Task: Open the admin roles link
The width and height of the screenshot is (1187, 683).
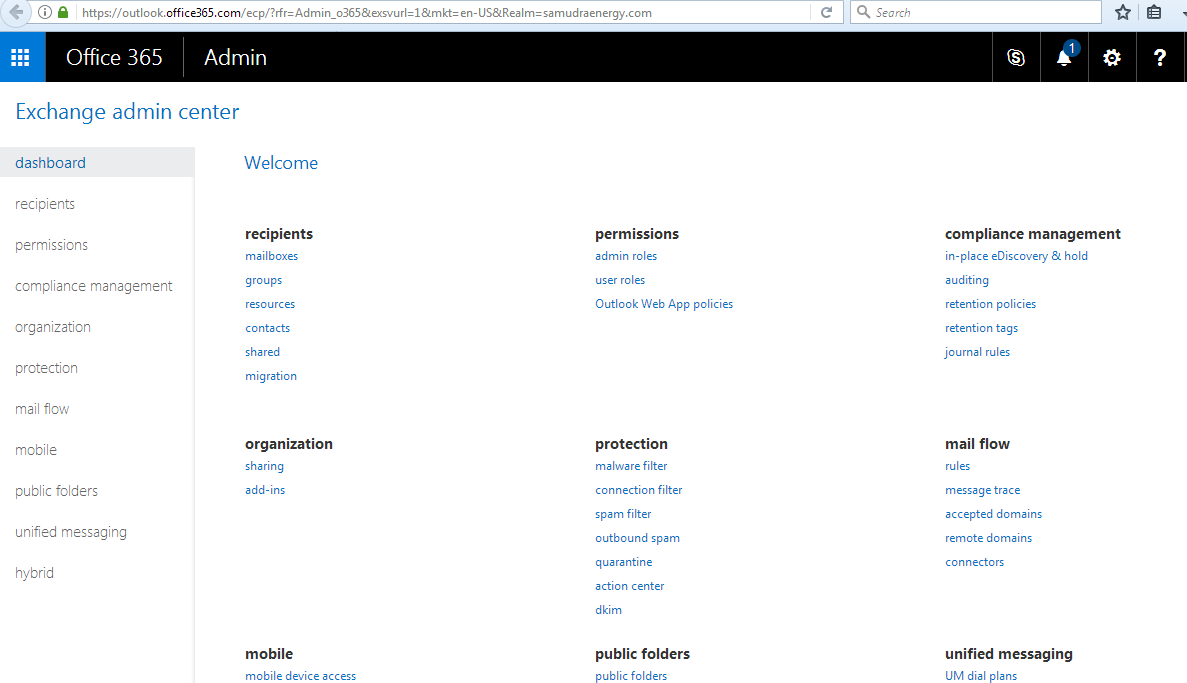Action: coord(626,256)
